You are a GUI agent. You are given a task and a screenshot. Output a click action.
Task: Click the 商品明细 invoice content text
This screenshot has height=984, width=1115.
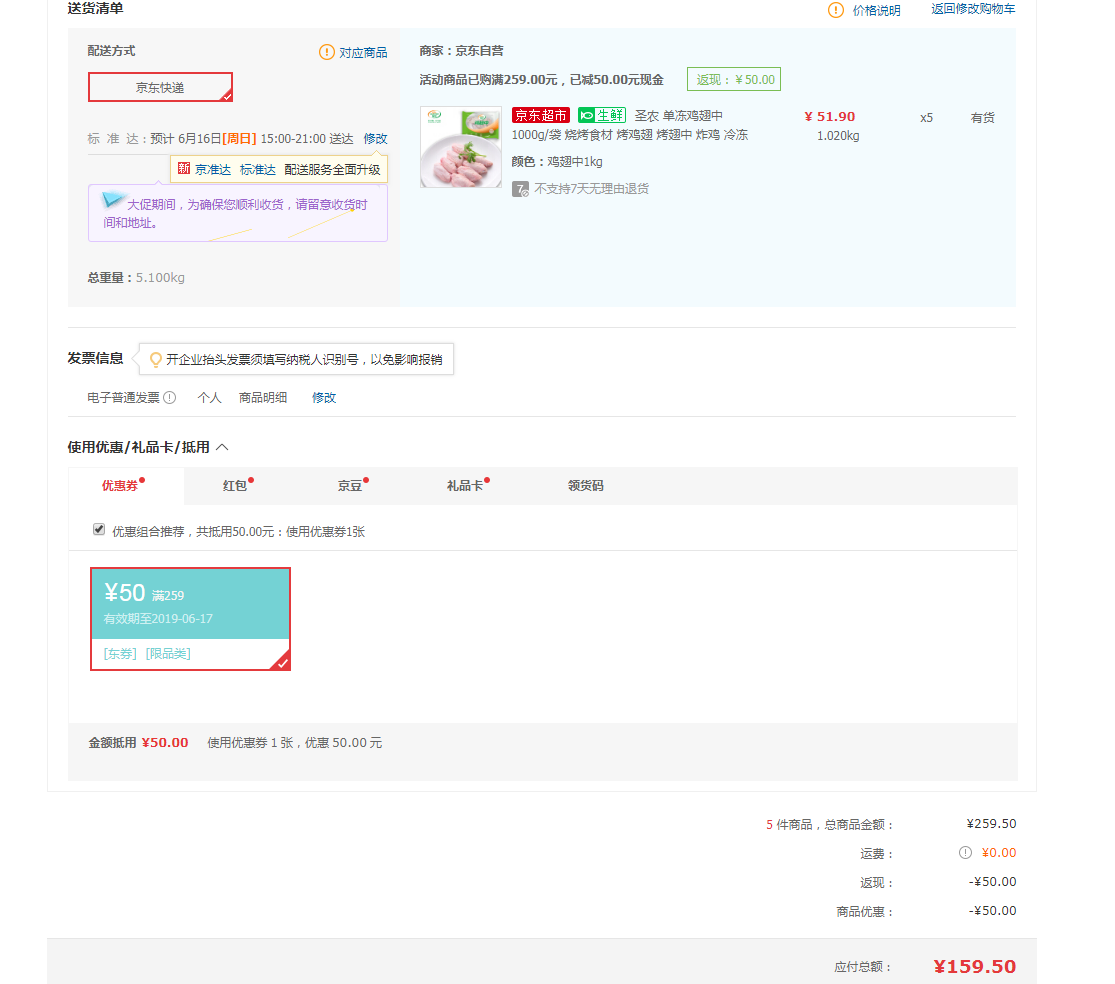point(263,397)
